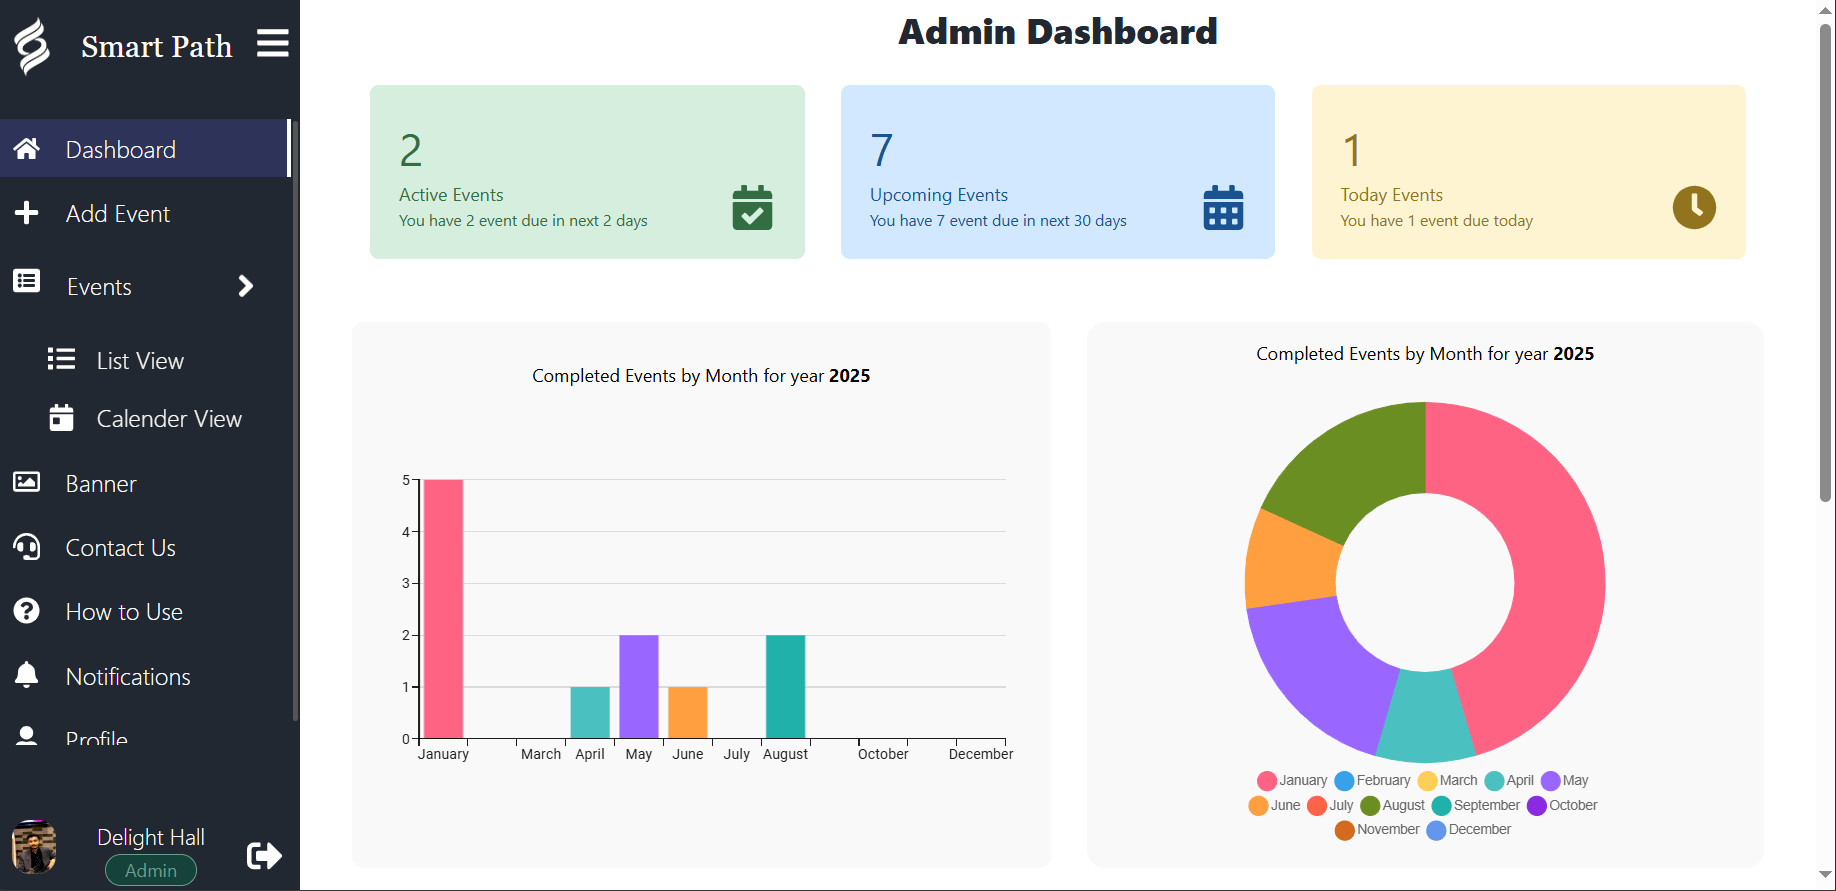Select List View under Events
The width and height of the screenshot is (1836, 891).
pyautogui.click(x=140, y=361)
